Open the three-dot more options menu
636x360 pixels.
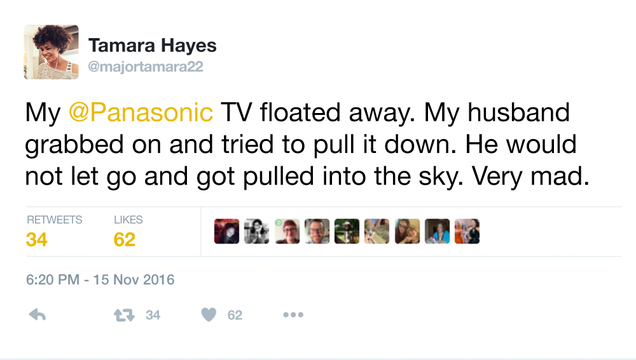pyautogui.click(x=293, y=315)
